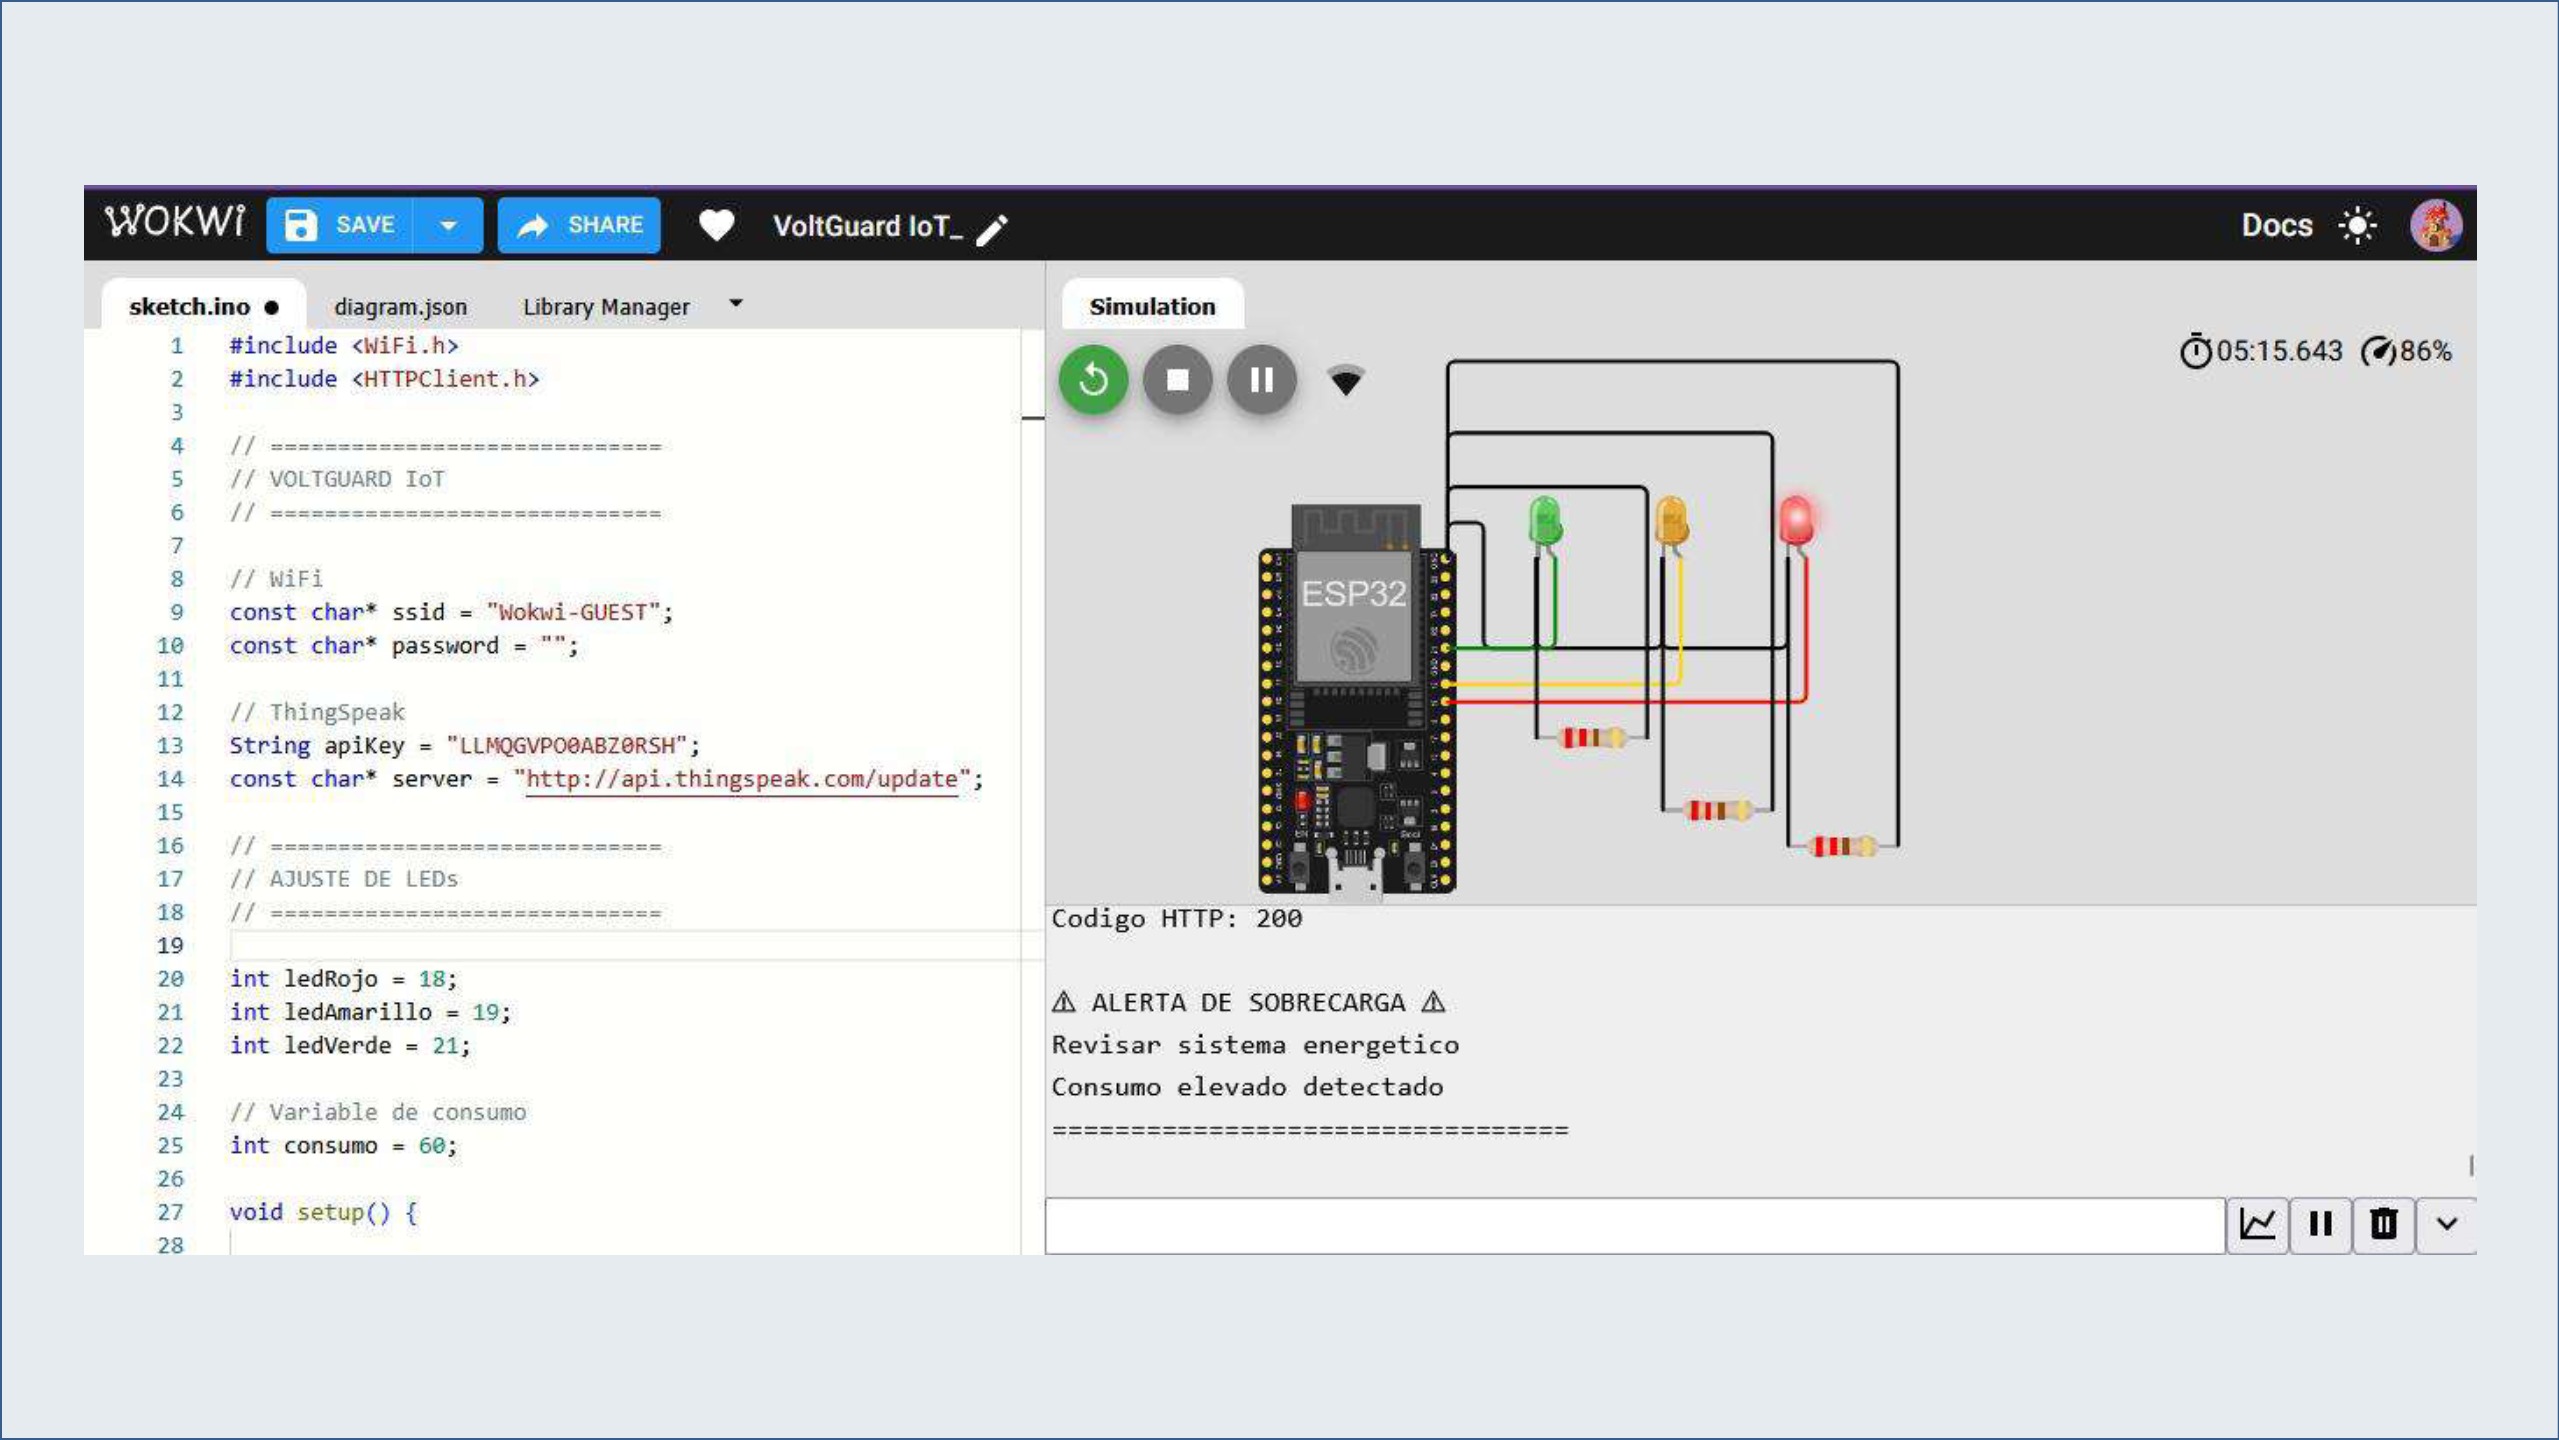
Task: Stop the simulation
Action: pyautogui.click(x=1177, y=380)
